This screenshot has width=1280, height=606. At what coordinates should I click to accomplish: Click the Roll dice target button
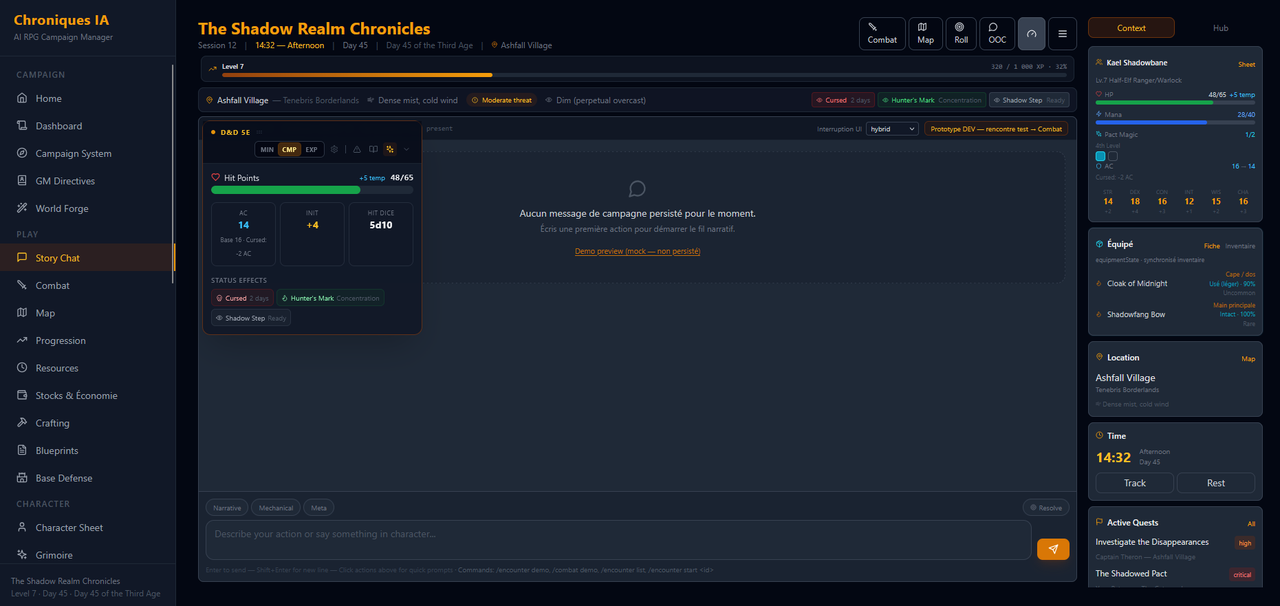(x=961, y=33)
